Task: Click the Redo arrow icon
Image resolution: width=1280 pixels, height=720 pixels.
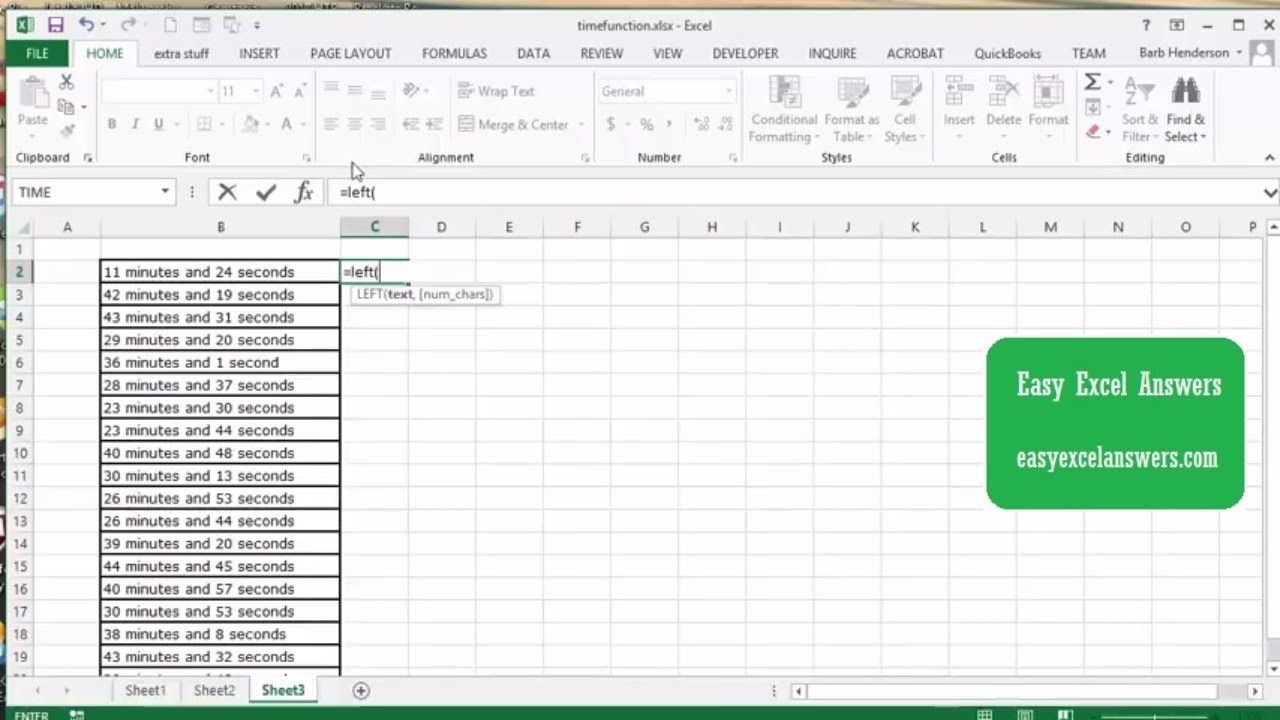Action: (x=127, y=25)
